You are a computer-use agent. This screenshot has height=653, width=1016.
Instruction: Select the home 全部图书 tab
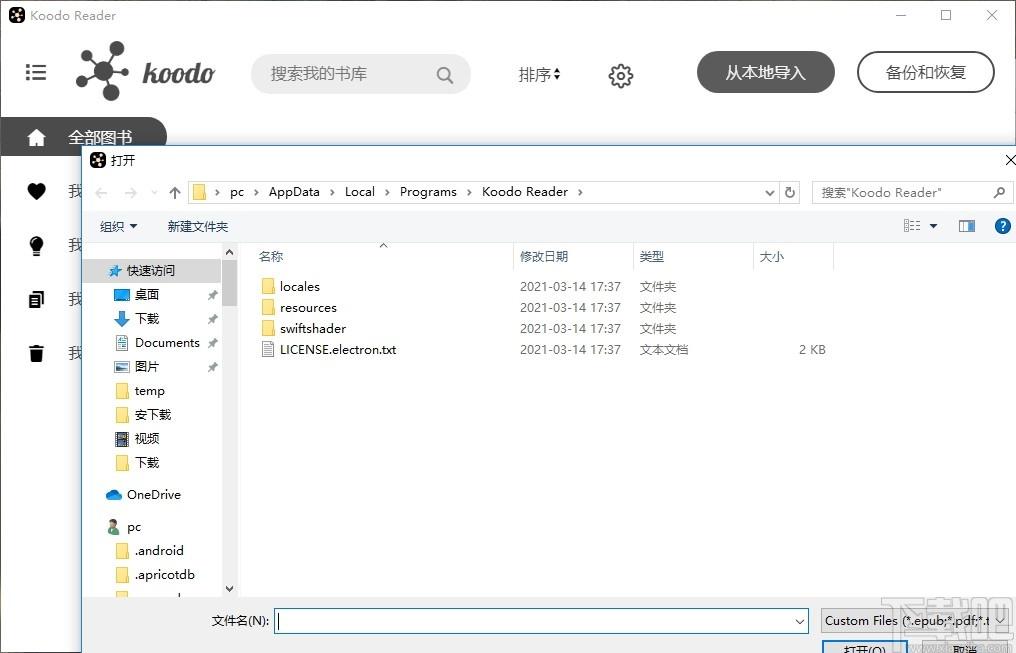tap(83, 137)
